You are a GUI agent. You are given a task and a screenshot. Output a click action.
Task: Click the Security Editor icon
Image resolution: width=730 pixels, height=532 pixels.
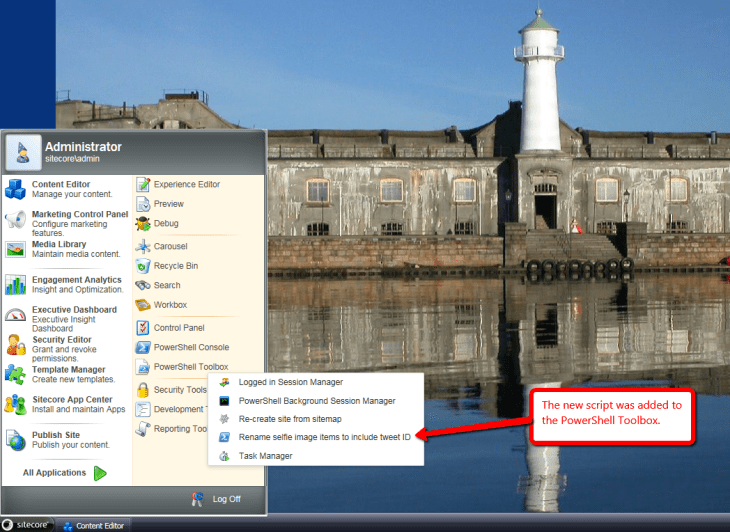[15, 345]
